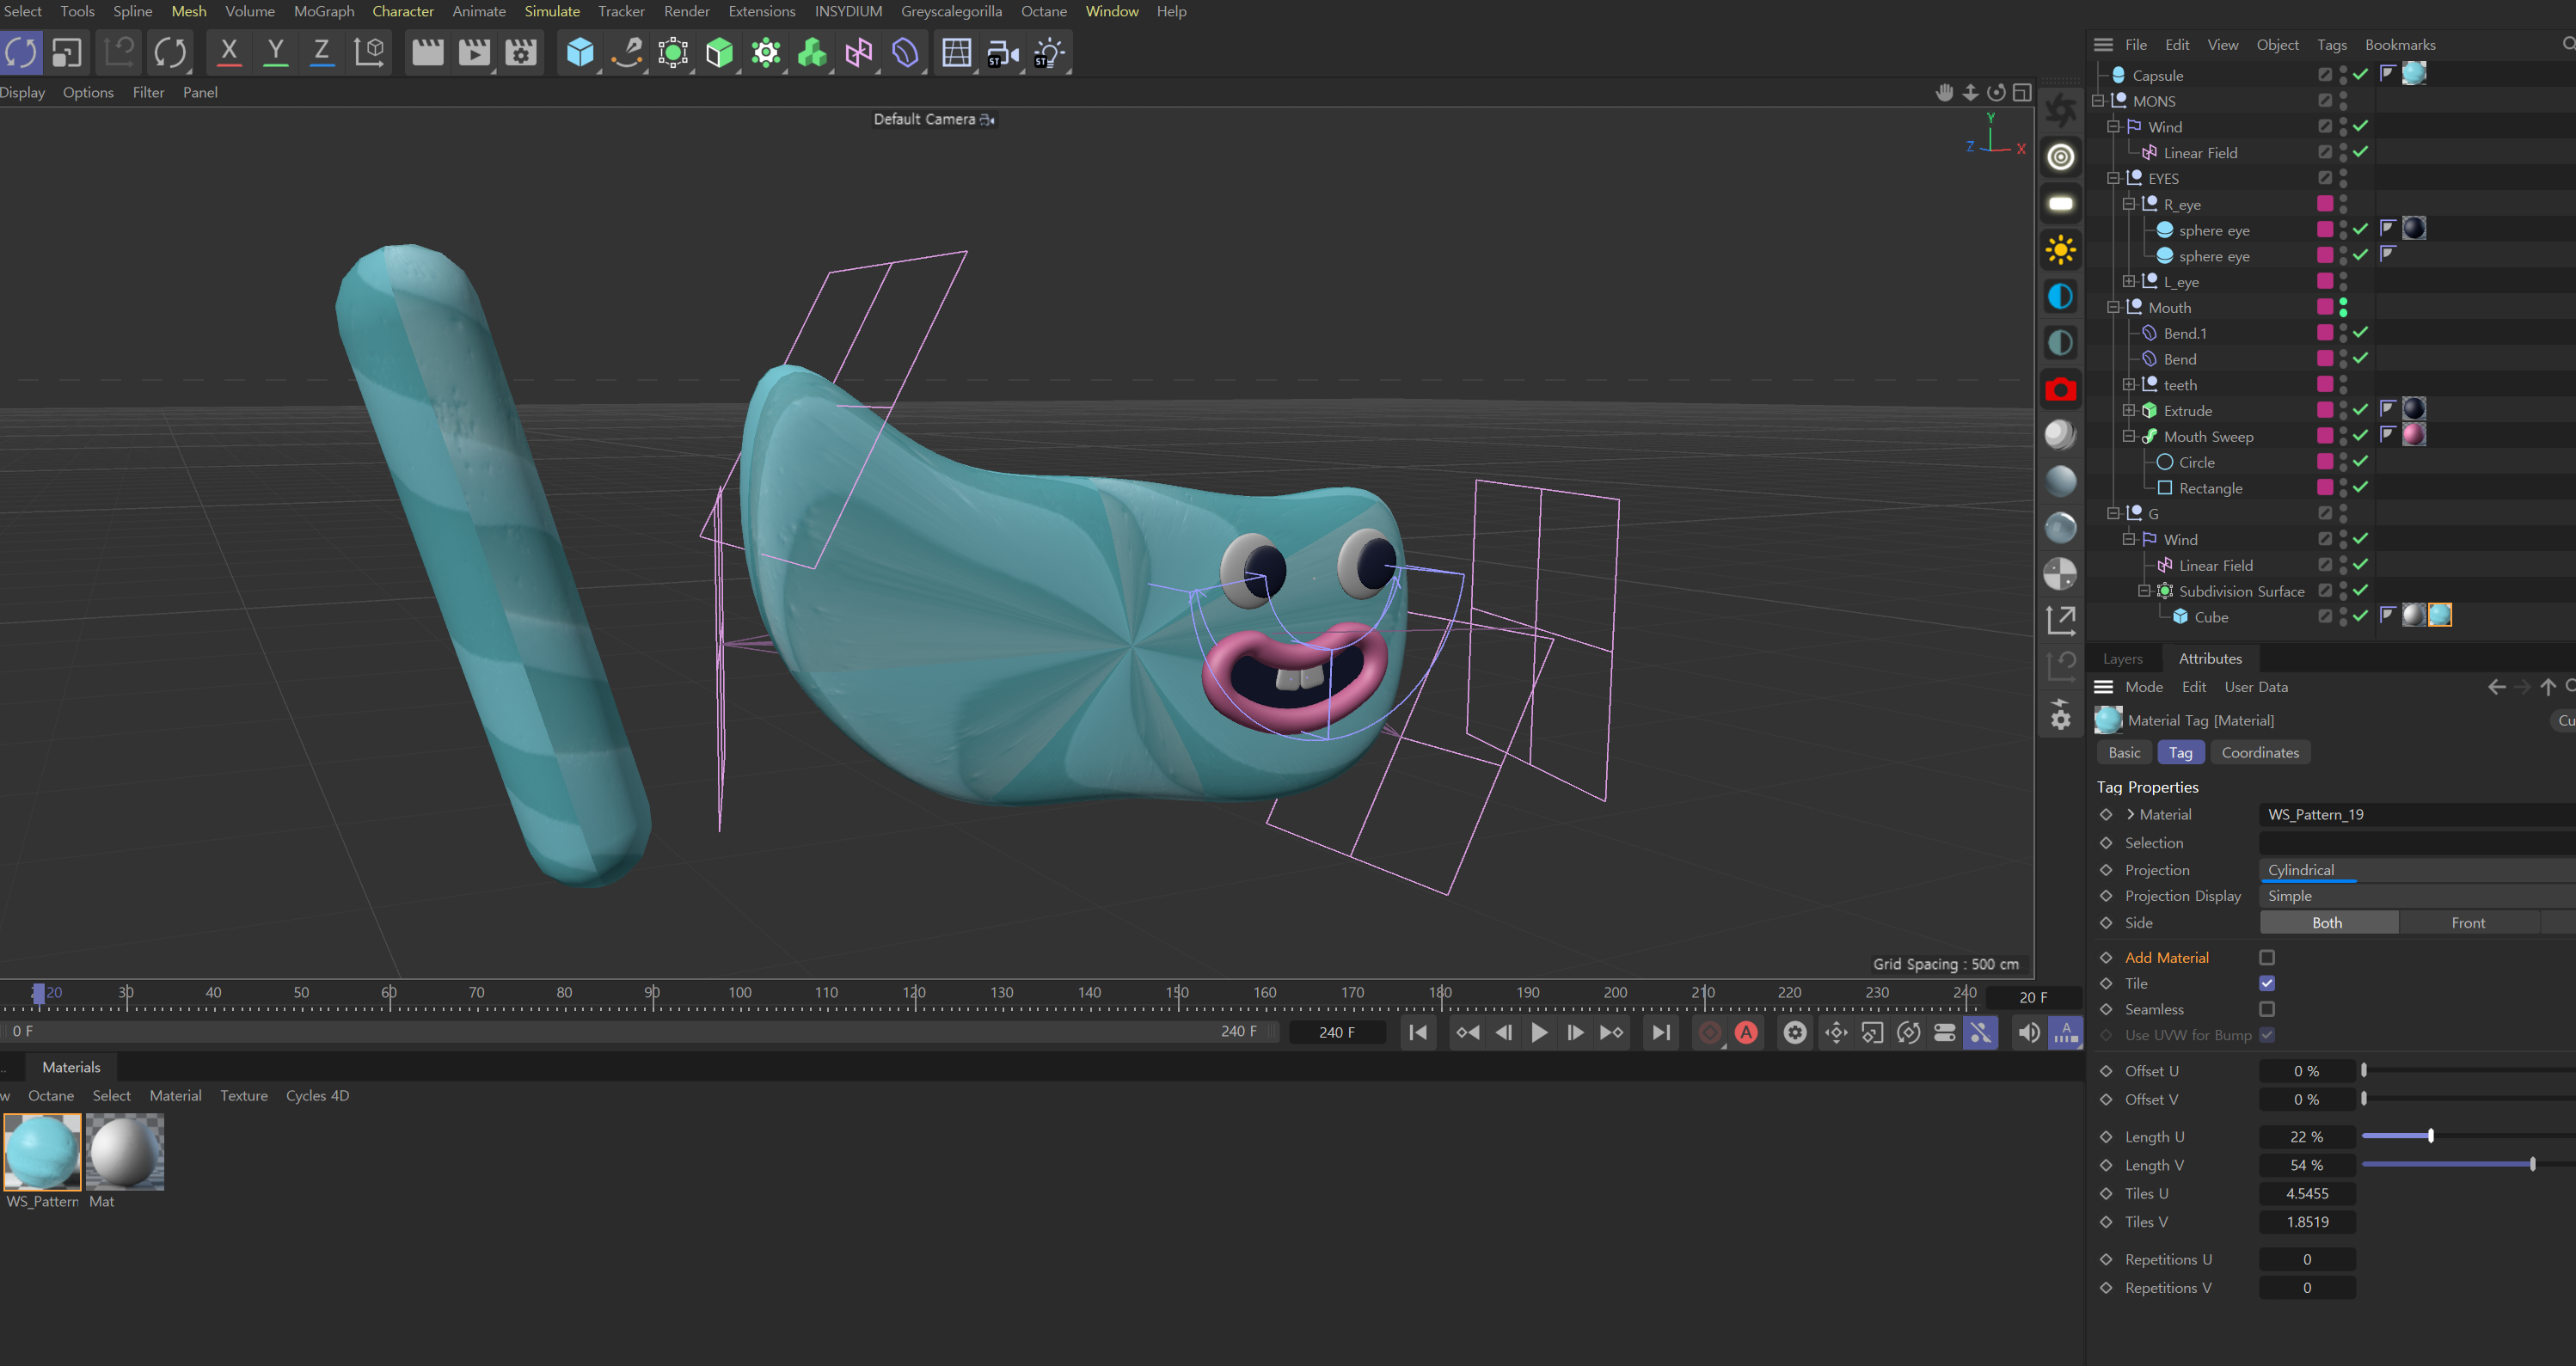This screenshot has width=2576, height=1366.
Task: Select the WS_Pattern material thumbnail
Action: 42,1152
